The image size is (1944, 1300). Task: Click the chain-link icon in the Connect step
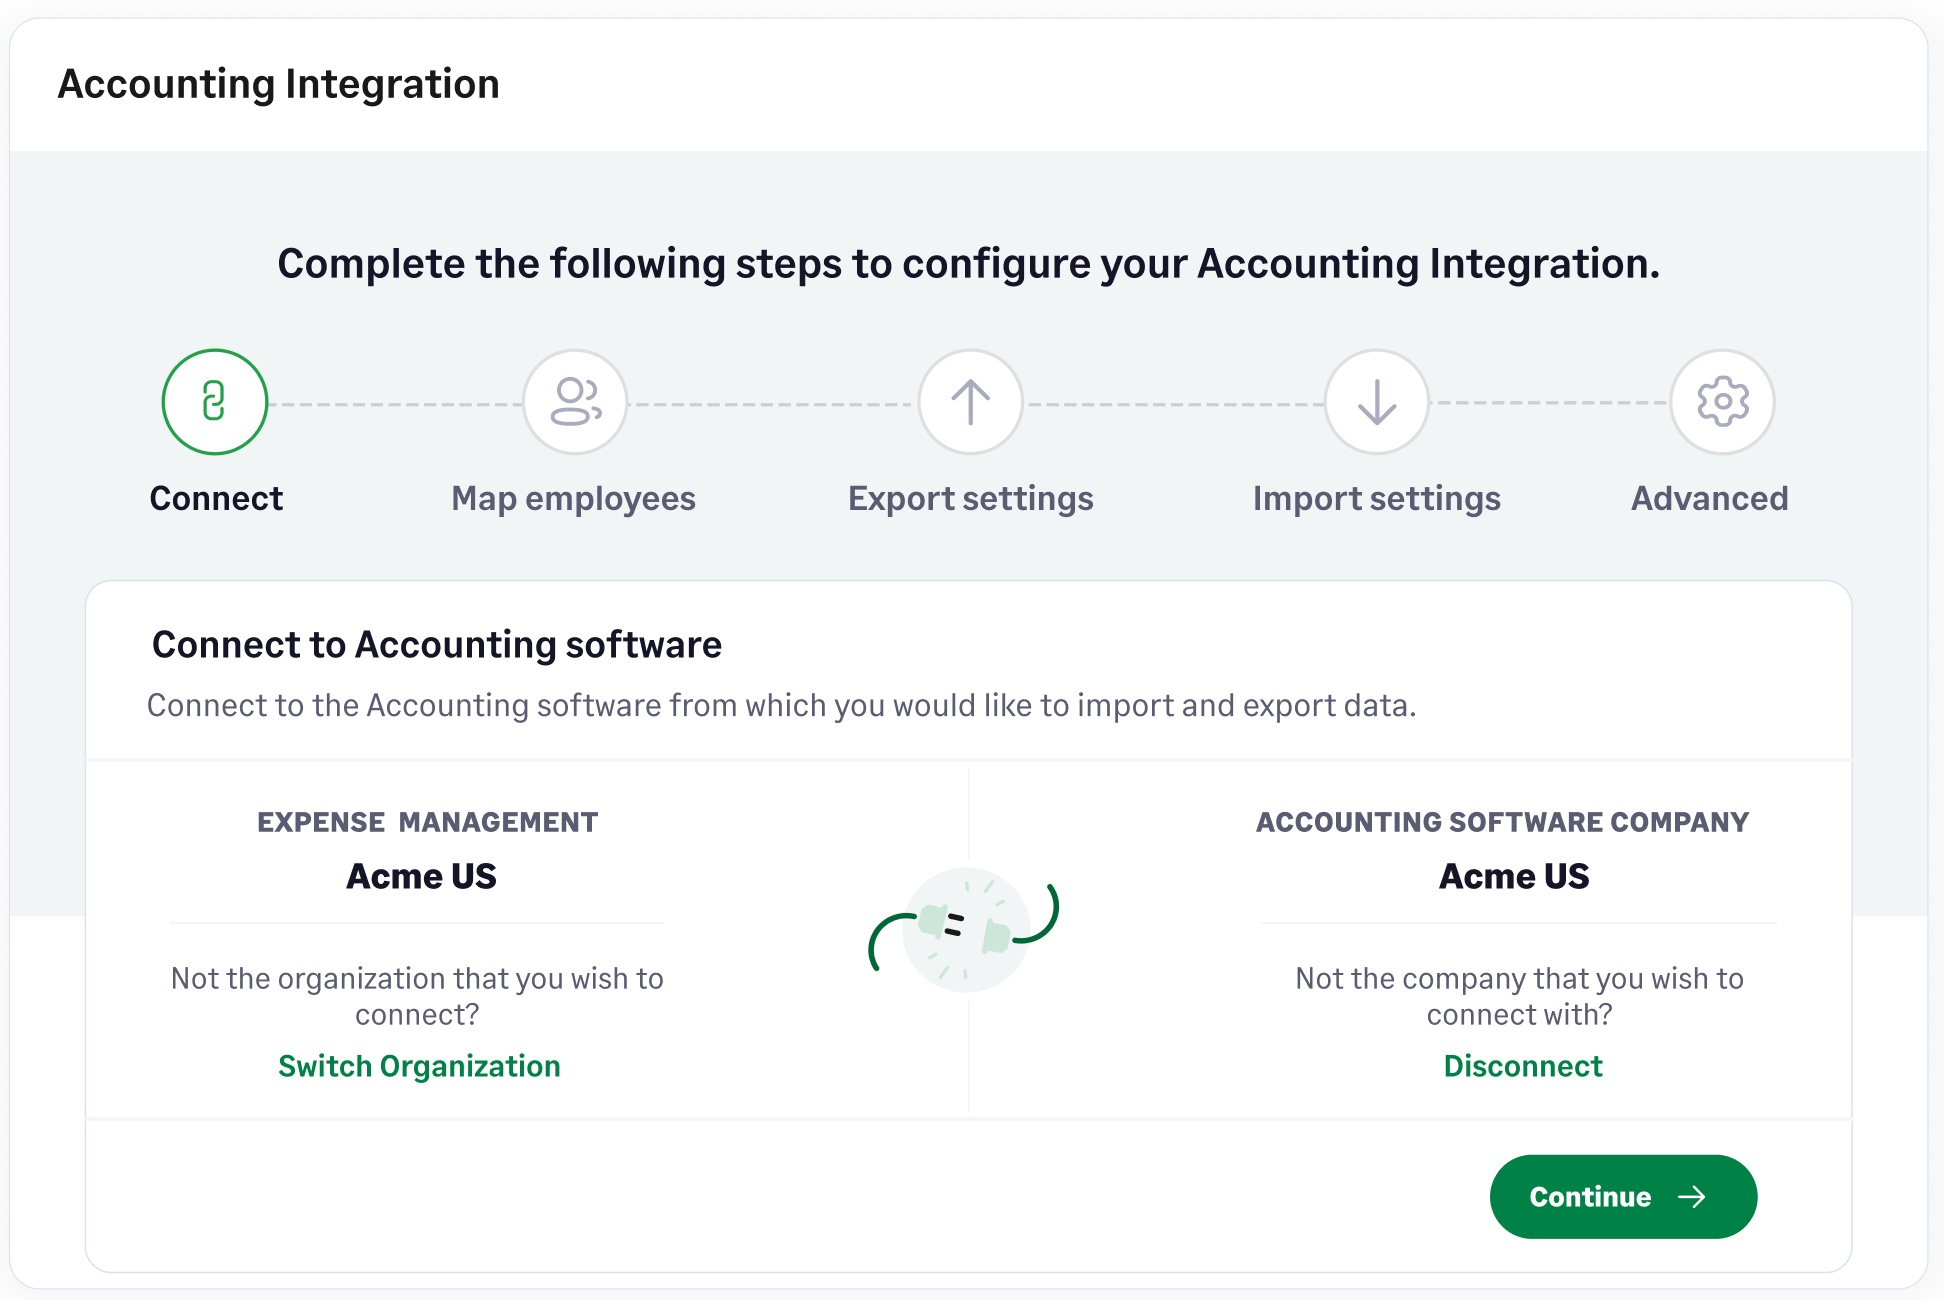pyautogui.click(x=214, y=401)
